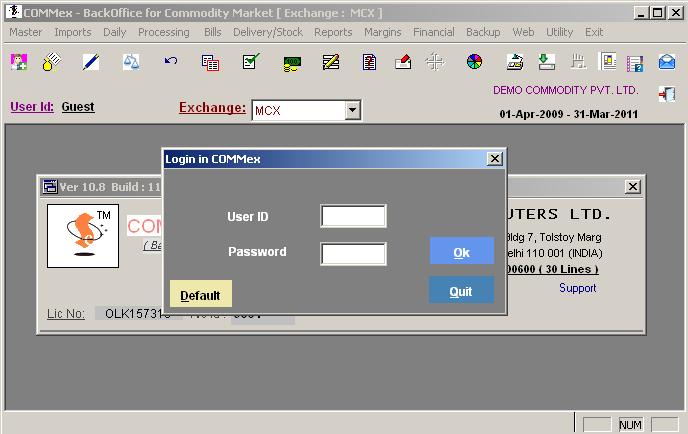Click the colorful pie chart icon

[x=475, y=62]
